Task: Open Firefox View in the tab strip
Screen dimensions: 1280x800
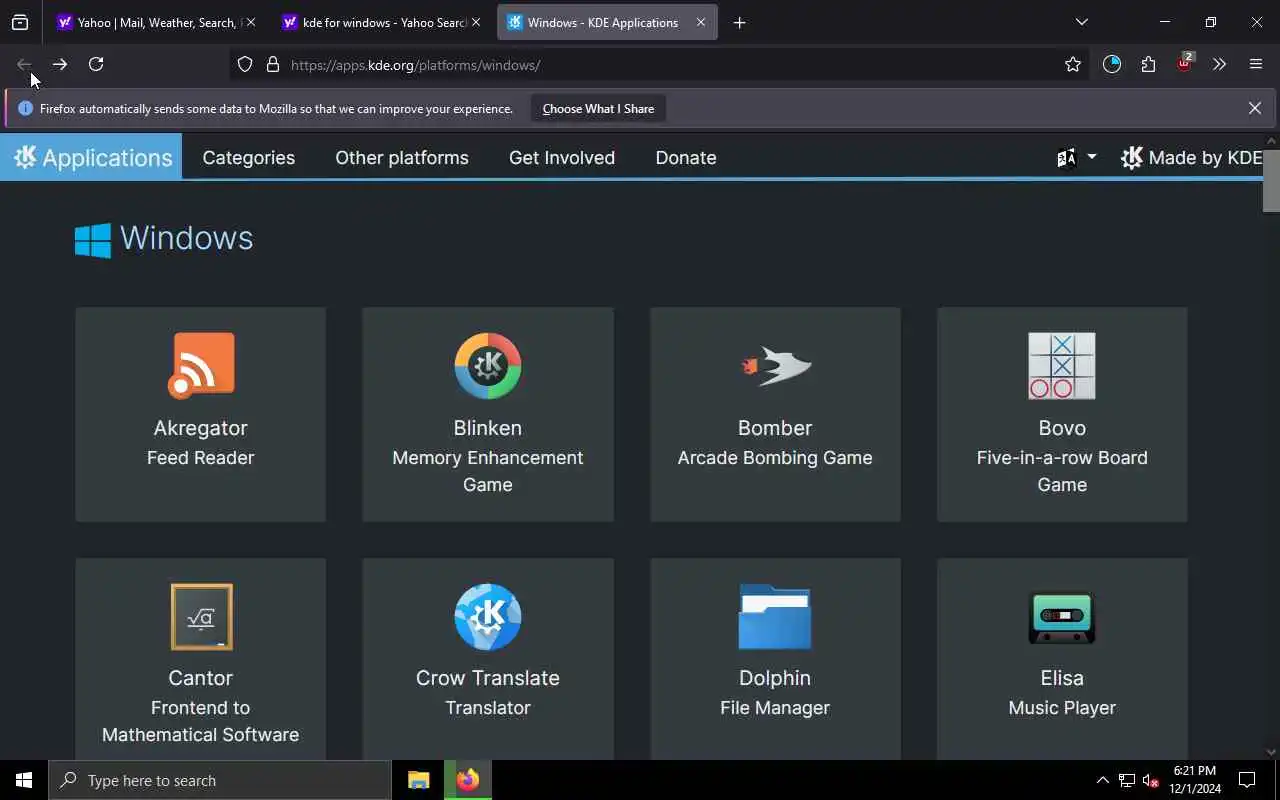Action: coord(20,22)
